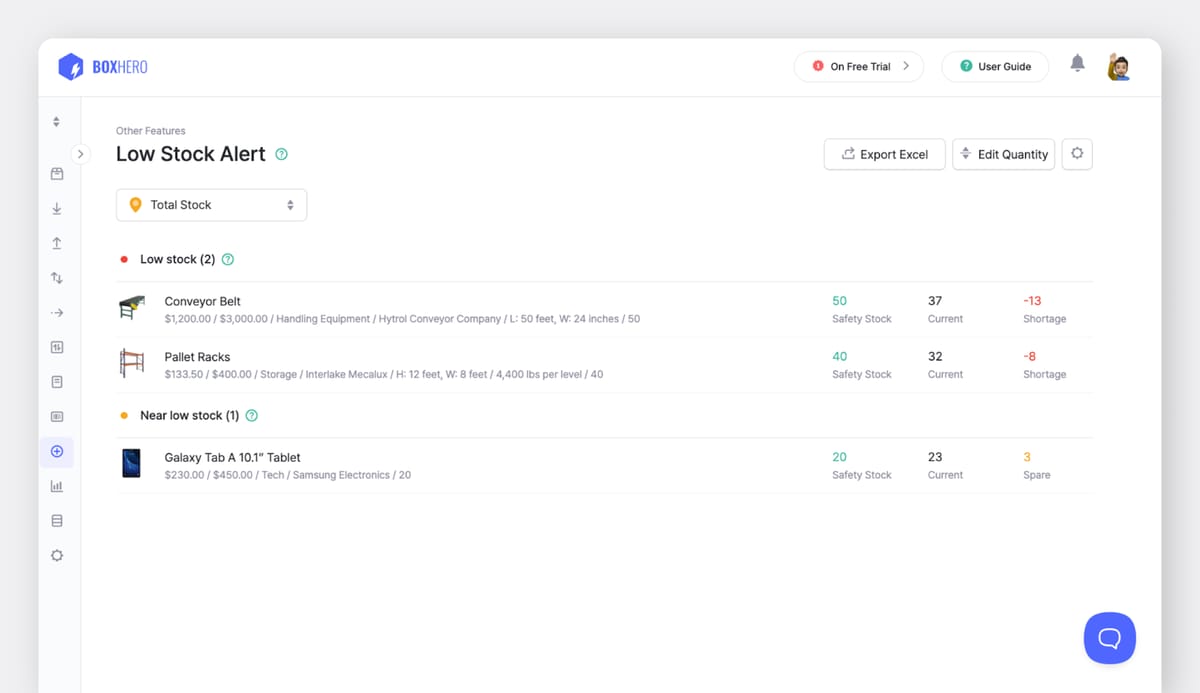
Task: Click the help icon beside Low Stock Alert title
Action: pyautogui.click(x=282, y=154)
